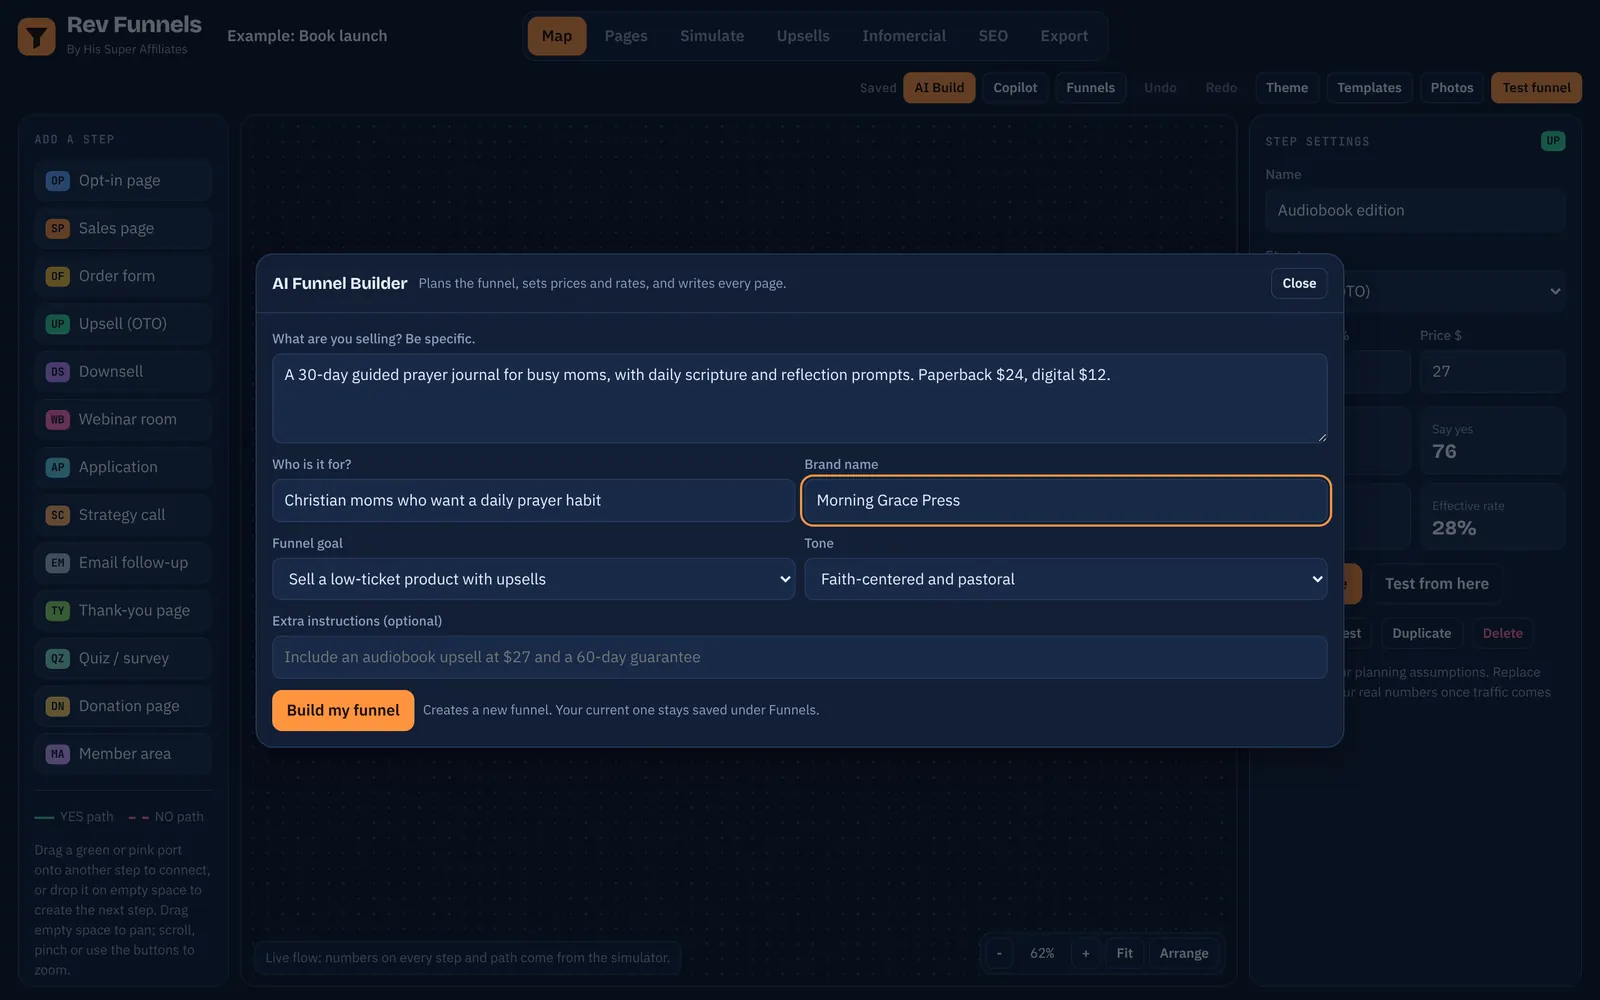Click the EM badge for Email follow-up
1600x1000 pixels.
[x=58, y=563]
